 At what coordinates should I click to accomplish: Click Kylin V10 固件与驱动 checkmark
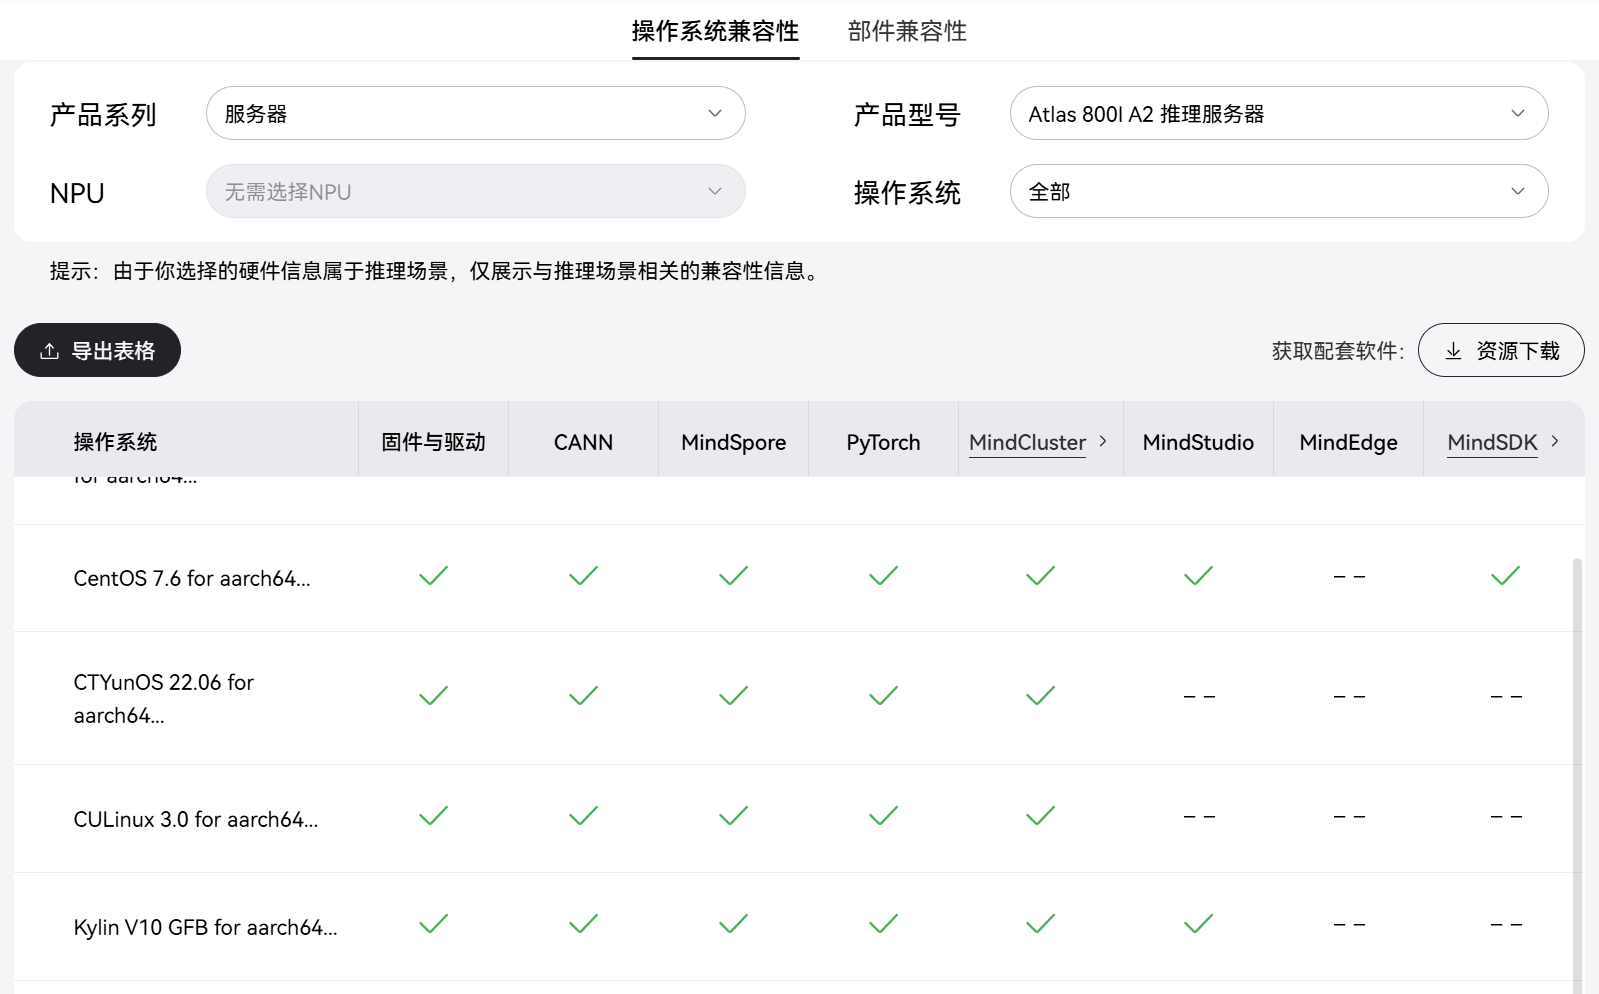(433, 925)
